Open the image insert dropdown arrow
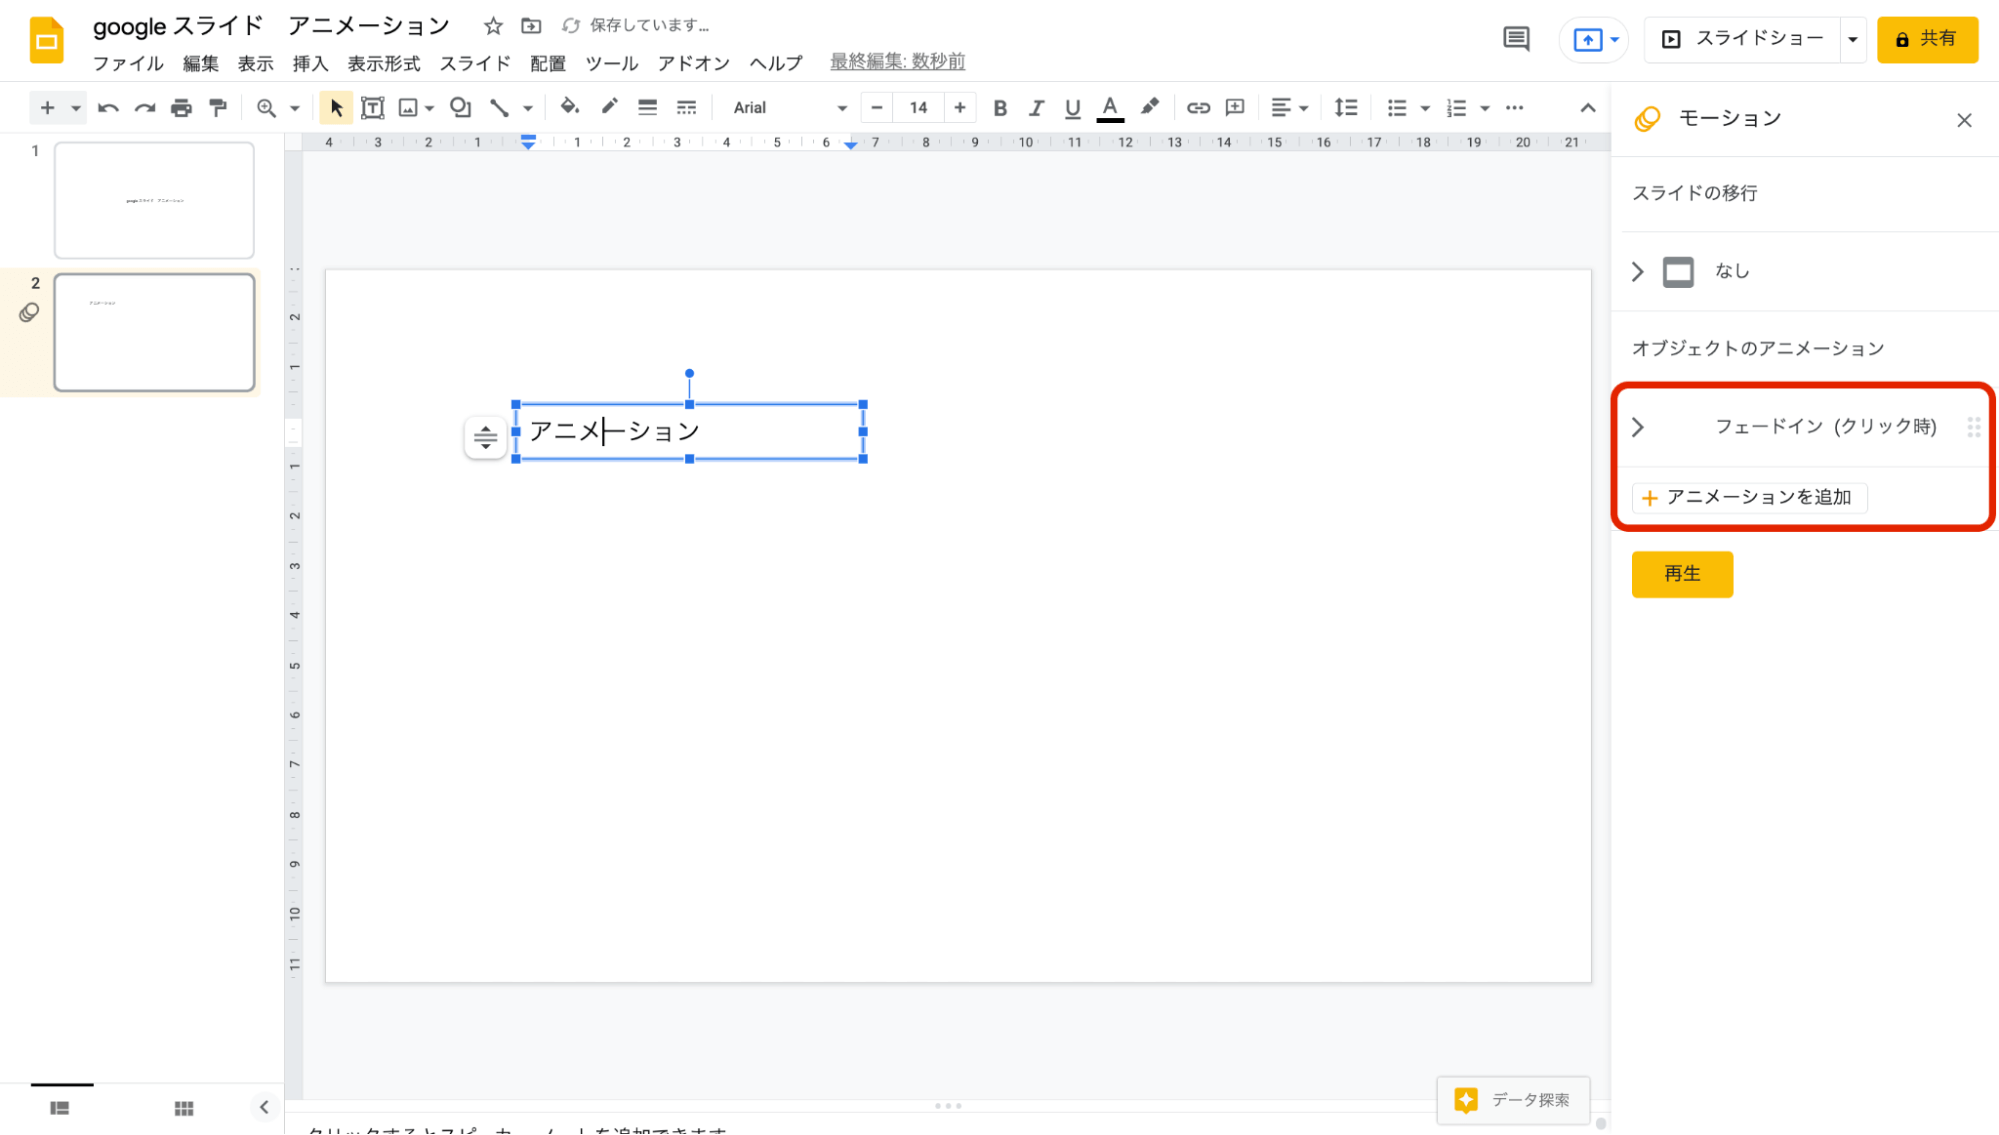This screenshot has height=1135, width=1999. 430,108
